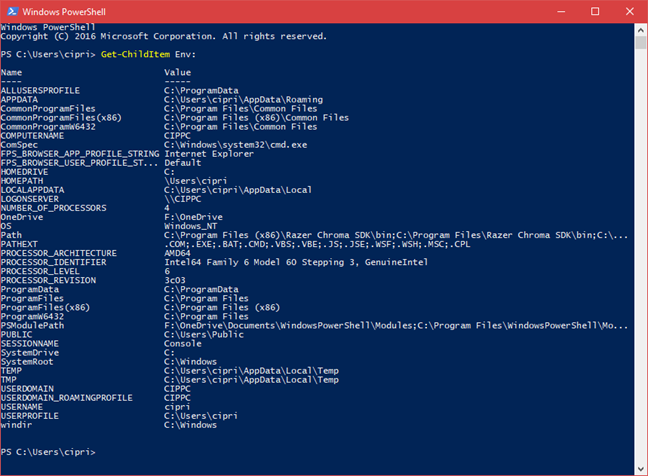Click the Name column header
Viewport: 648px width, 476px height.
click(x=11, y=72)
